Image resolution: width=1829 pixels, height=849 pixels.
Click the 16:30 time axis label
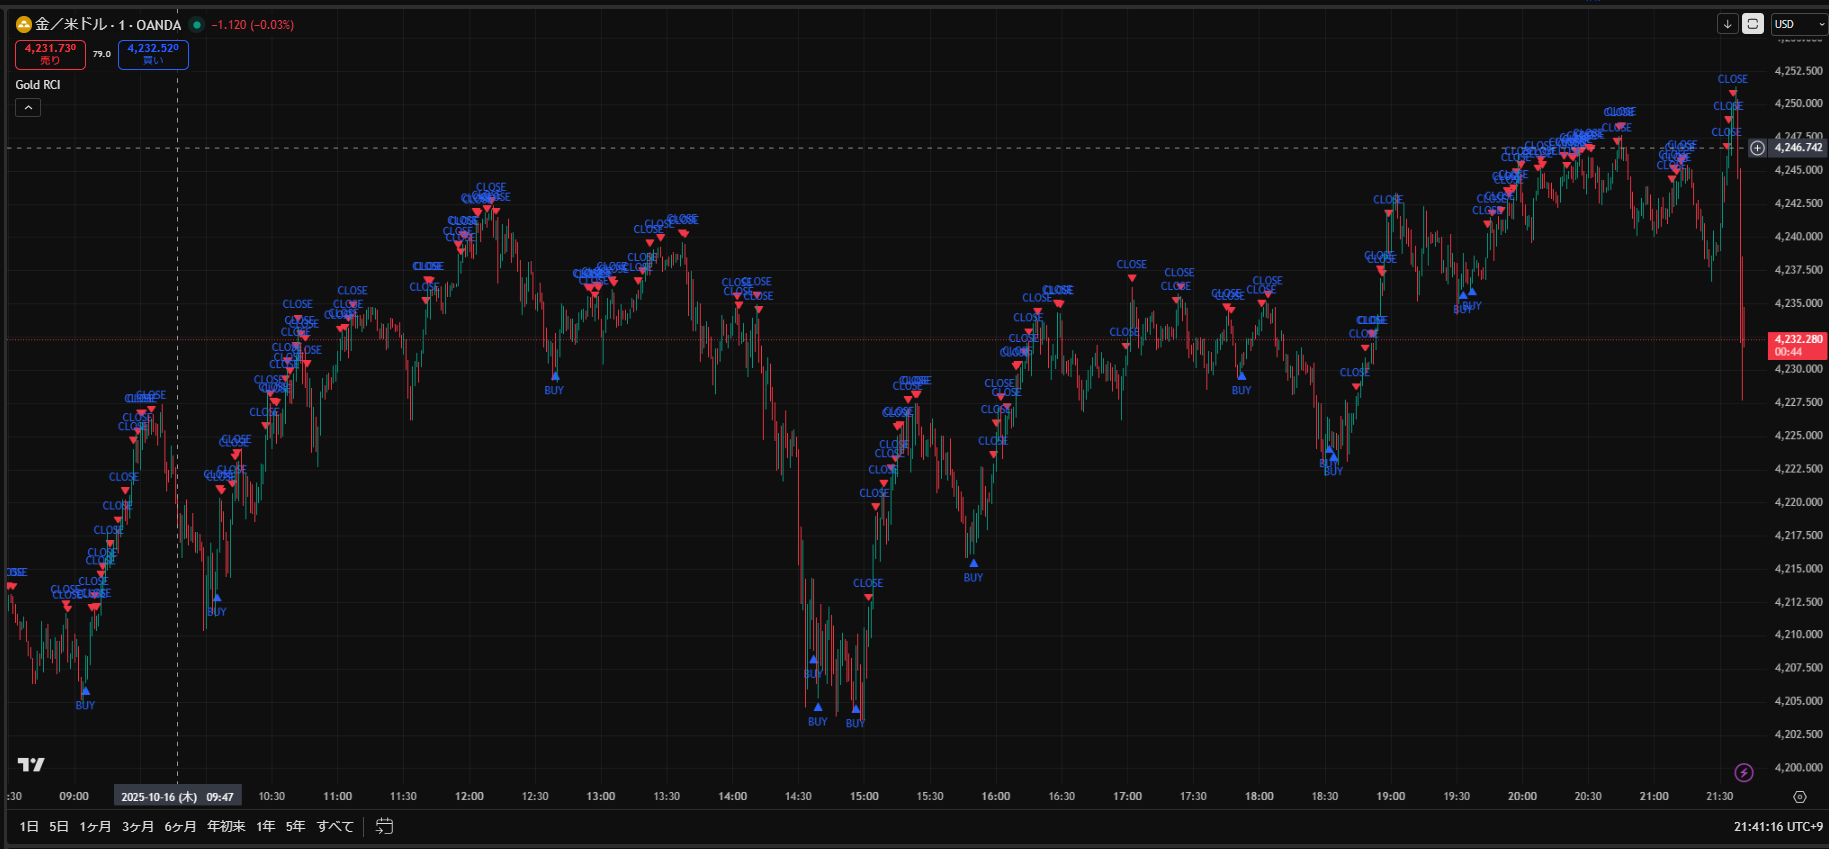click(1062, 797)
